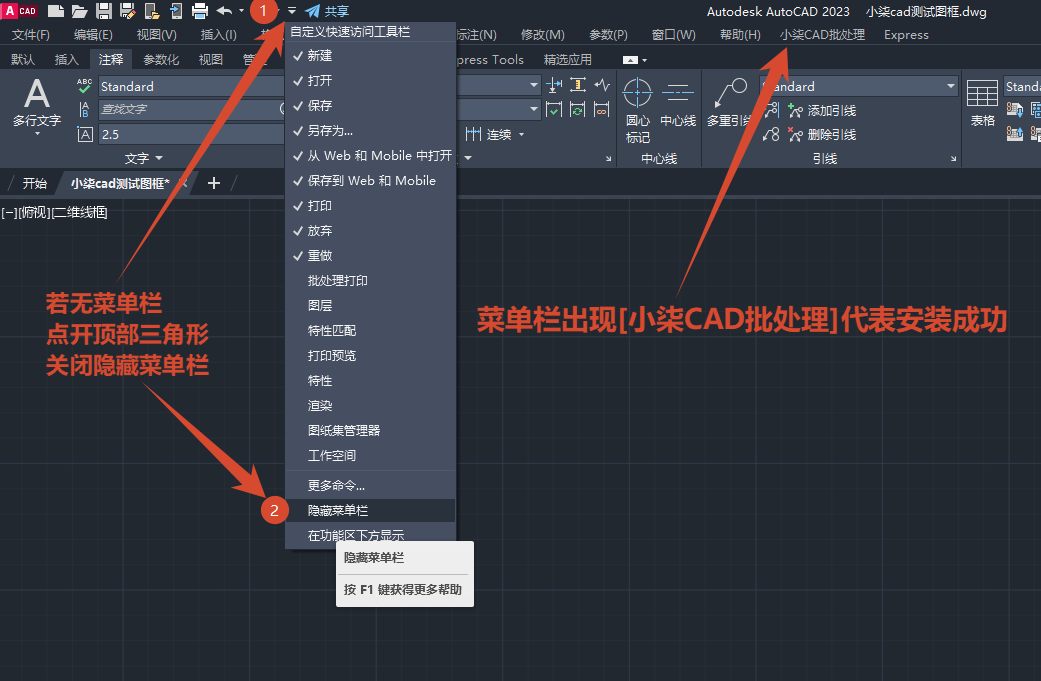The width and height of the screenshot is (1041, 681).
Task: Click the New drawing icon in quick access toolbar
Action: pos(56,11)
